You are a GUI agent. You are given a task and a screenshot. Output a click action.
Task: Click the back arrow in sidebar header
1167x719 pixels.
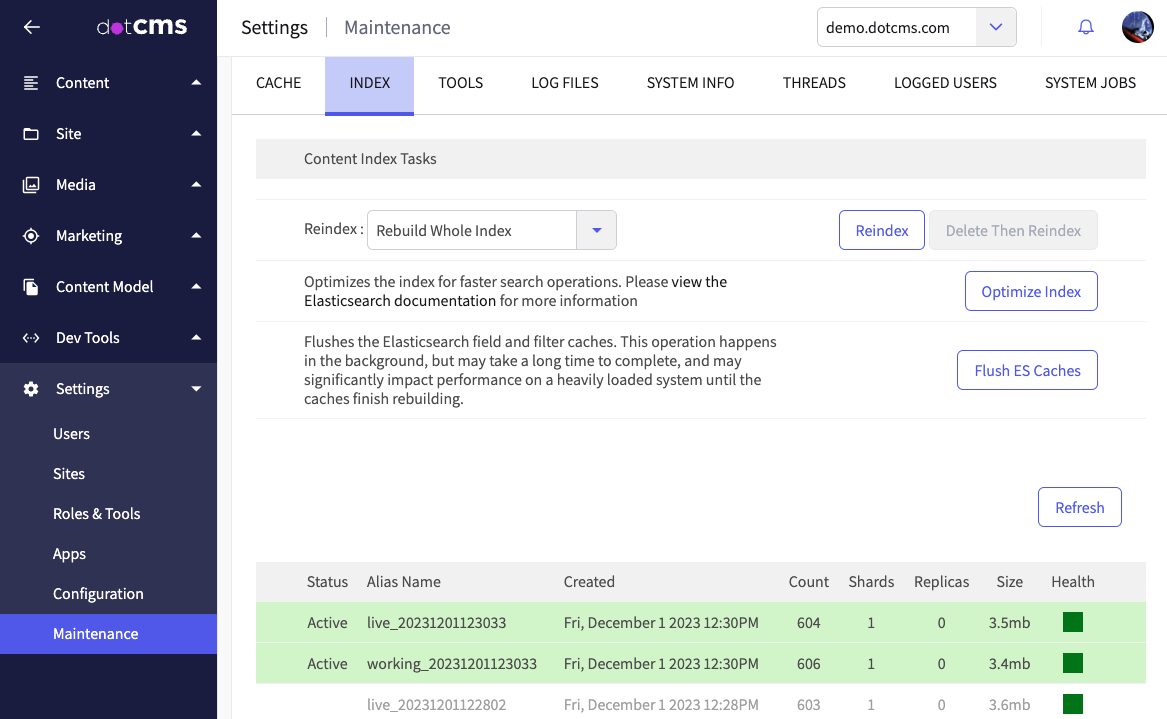coord(32,27)
